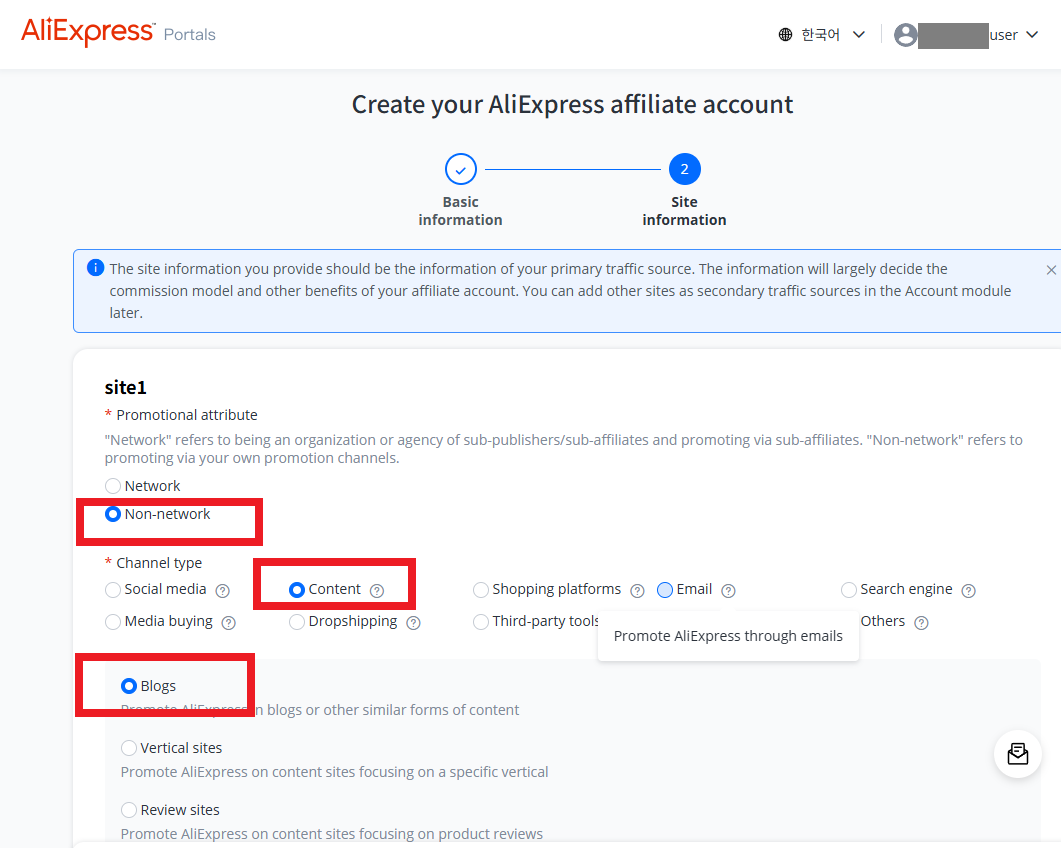Image resolution: width=1061 pixels, height=848 pixels.
Task: Open the floating feedback mail button
Action: click(x=1018, y=754)
